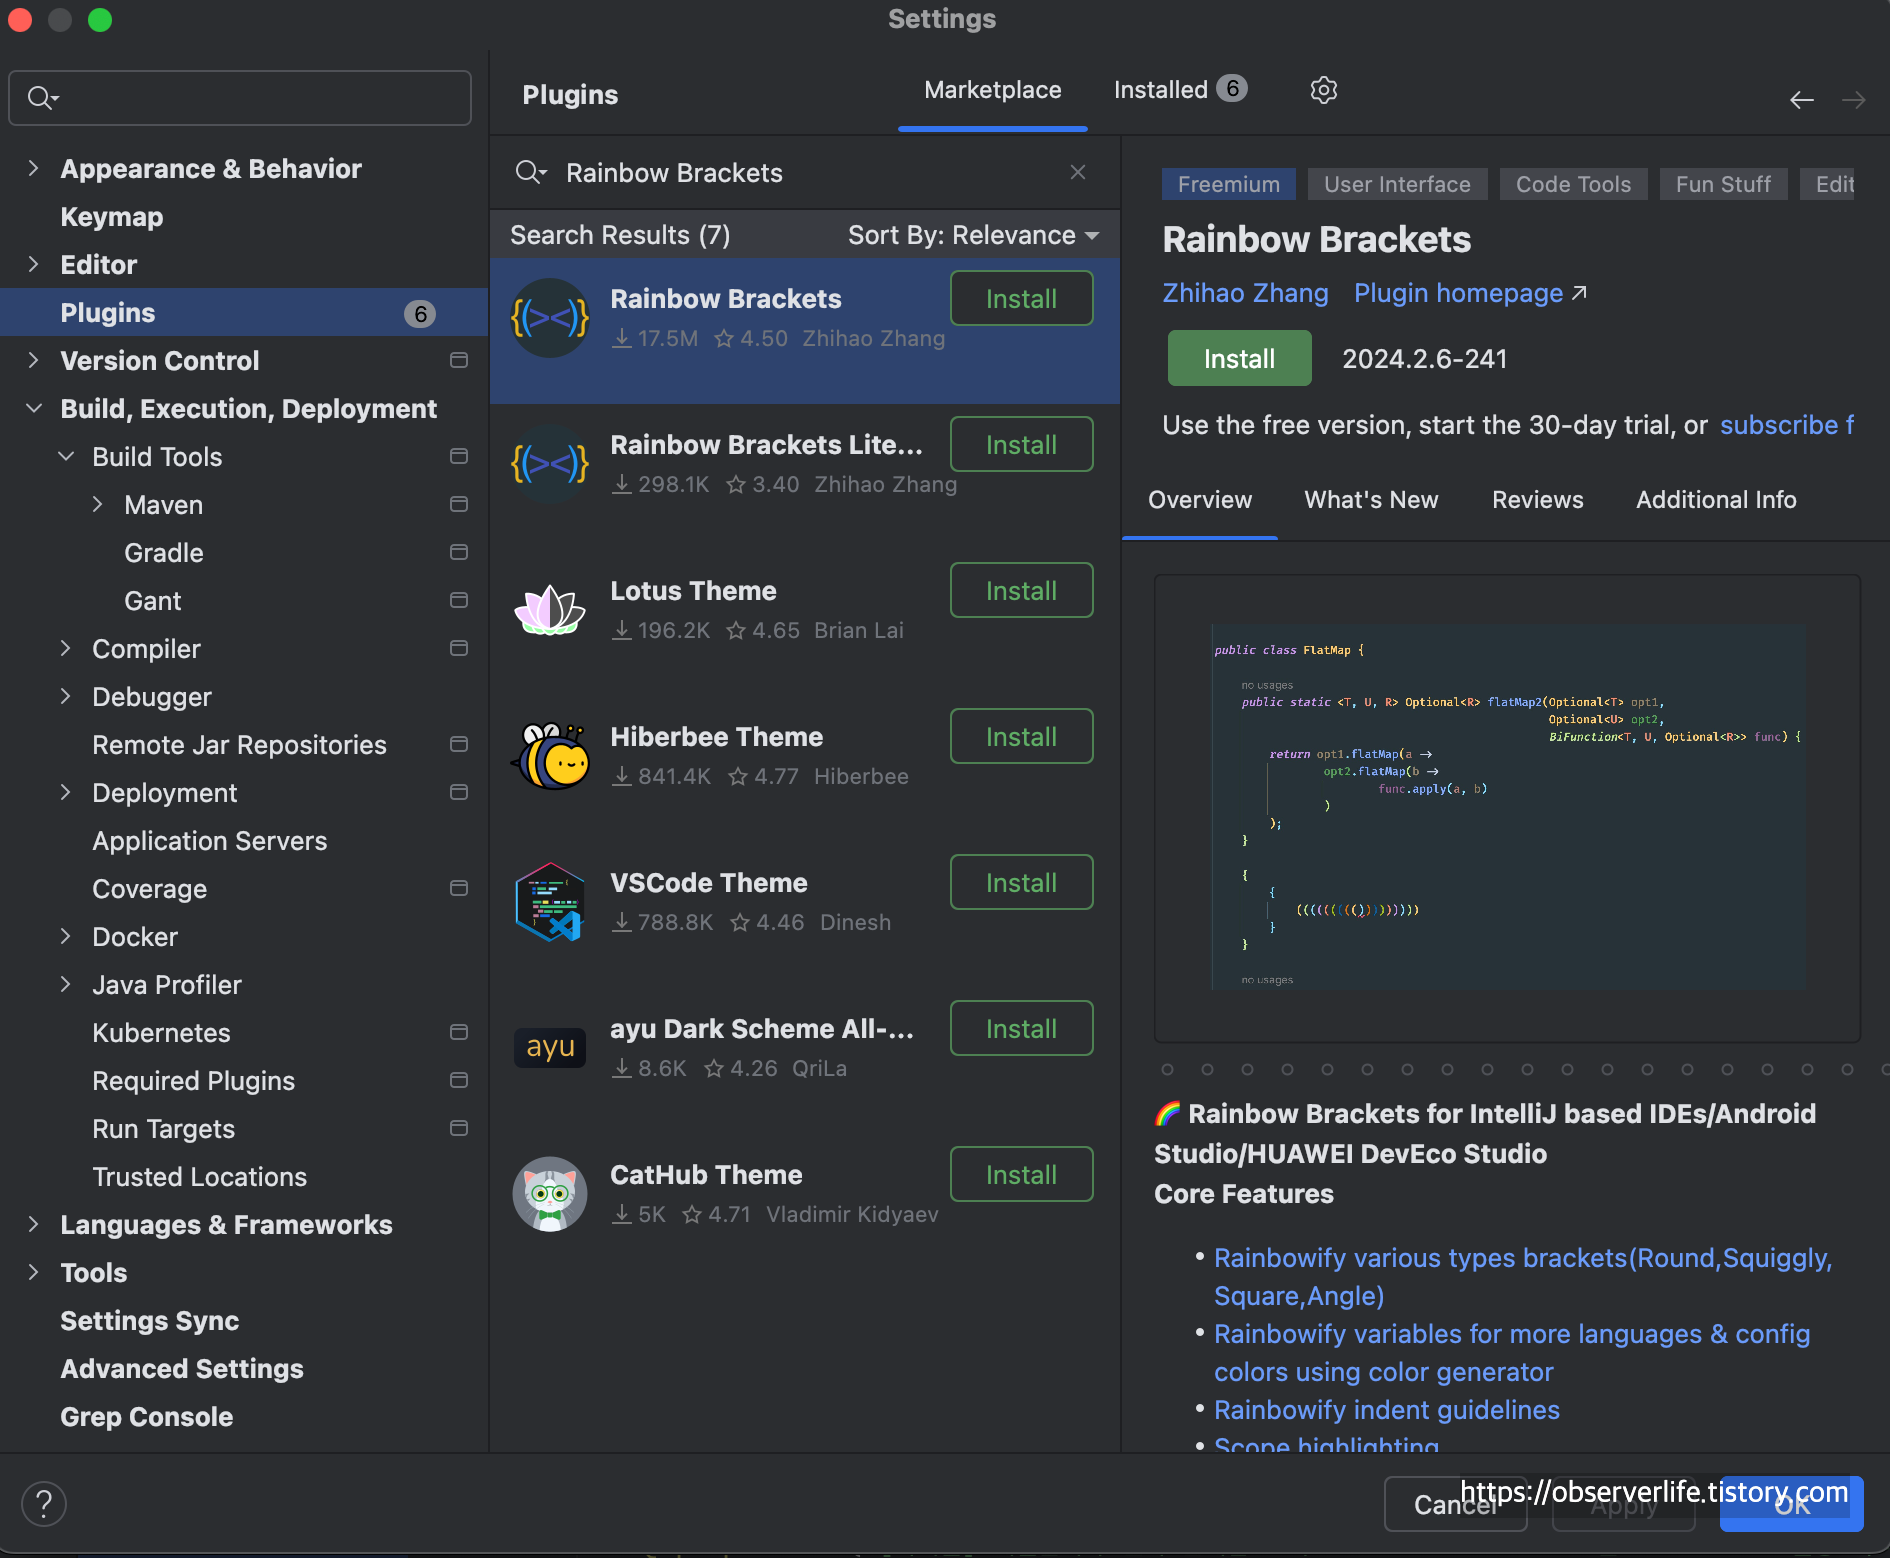Click the project-level icon beside Build Tools
The image size is (1890, 1558).
[459, 456]
